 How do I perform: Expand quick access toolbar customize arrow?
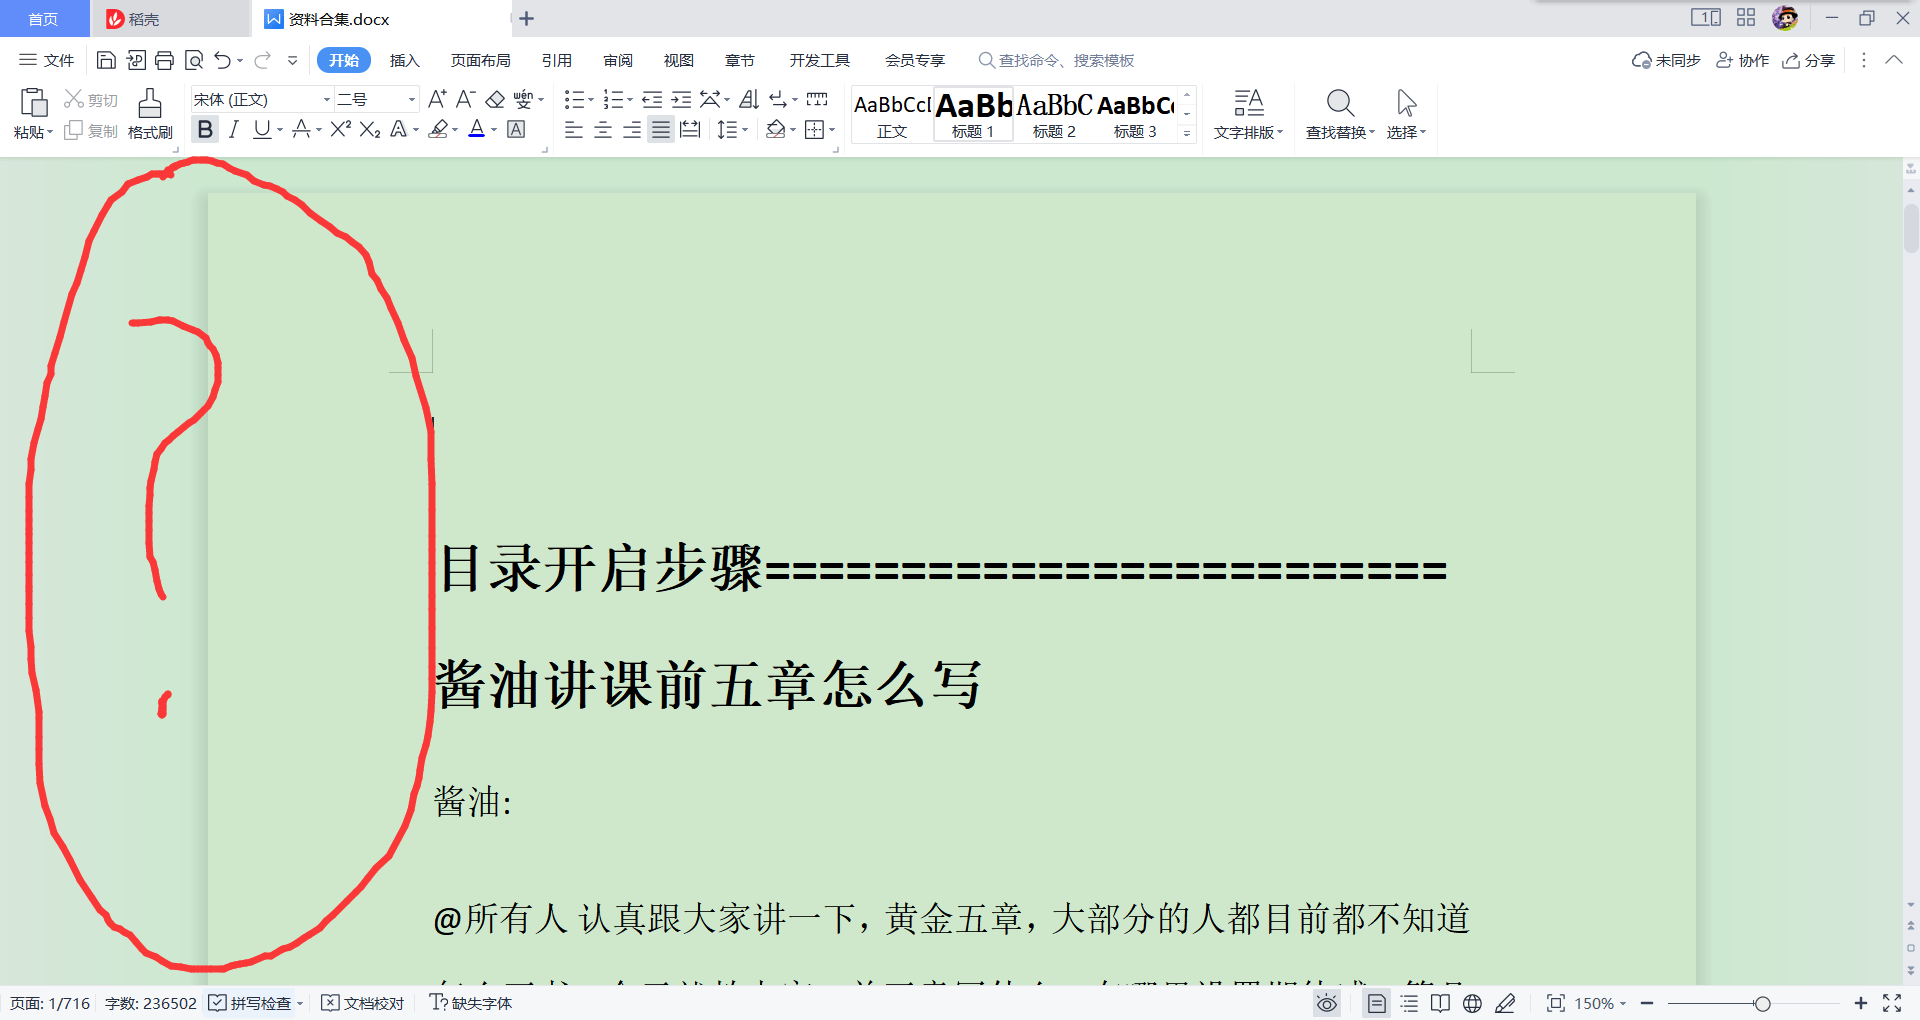point(292,60)
